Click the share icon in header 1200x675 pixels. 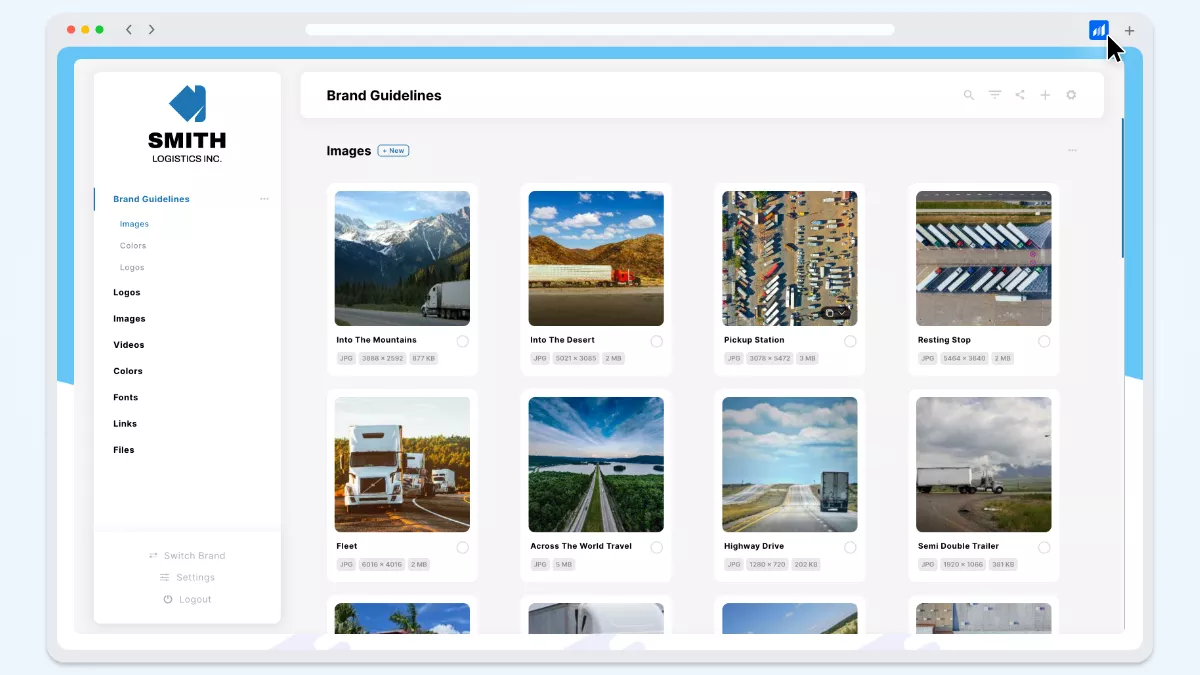point(1020,95)
